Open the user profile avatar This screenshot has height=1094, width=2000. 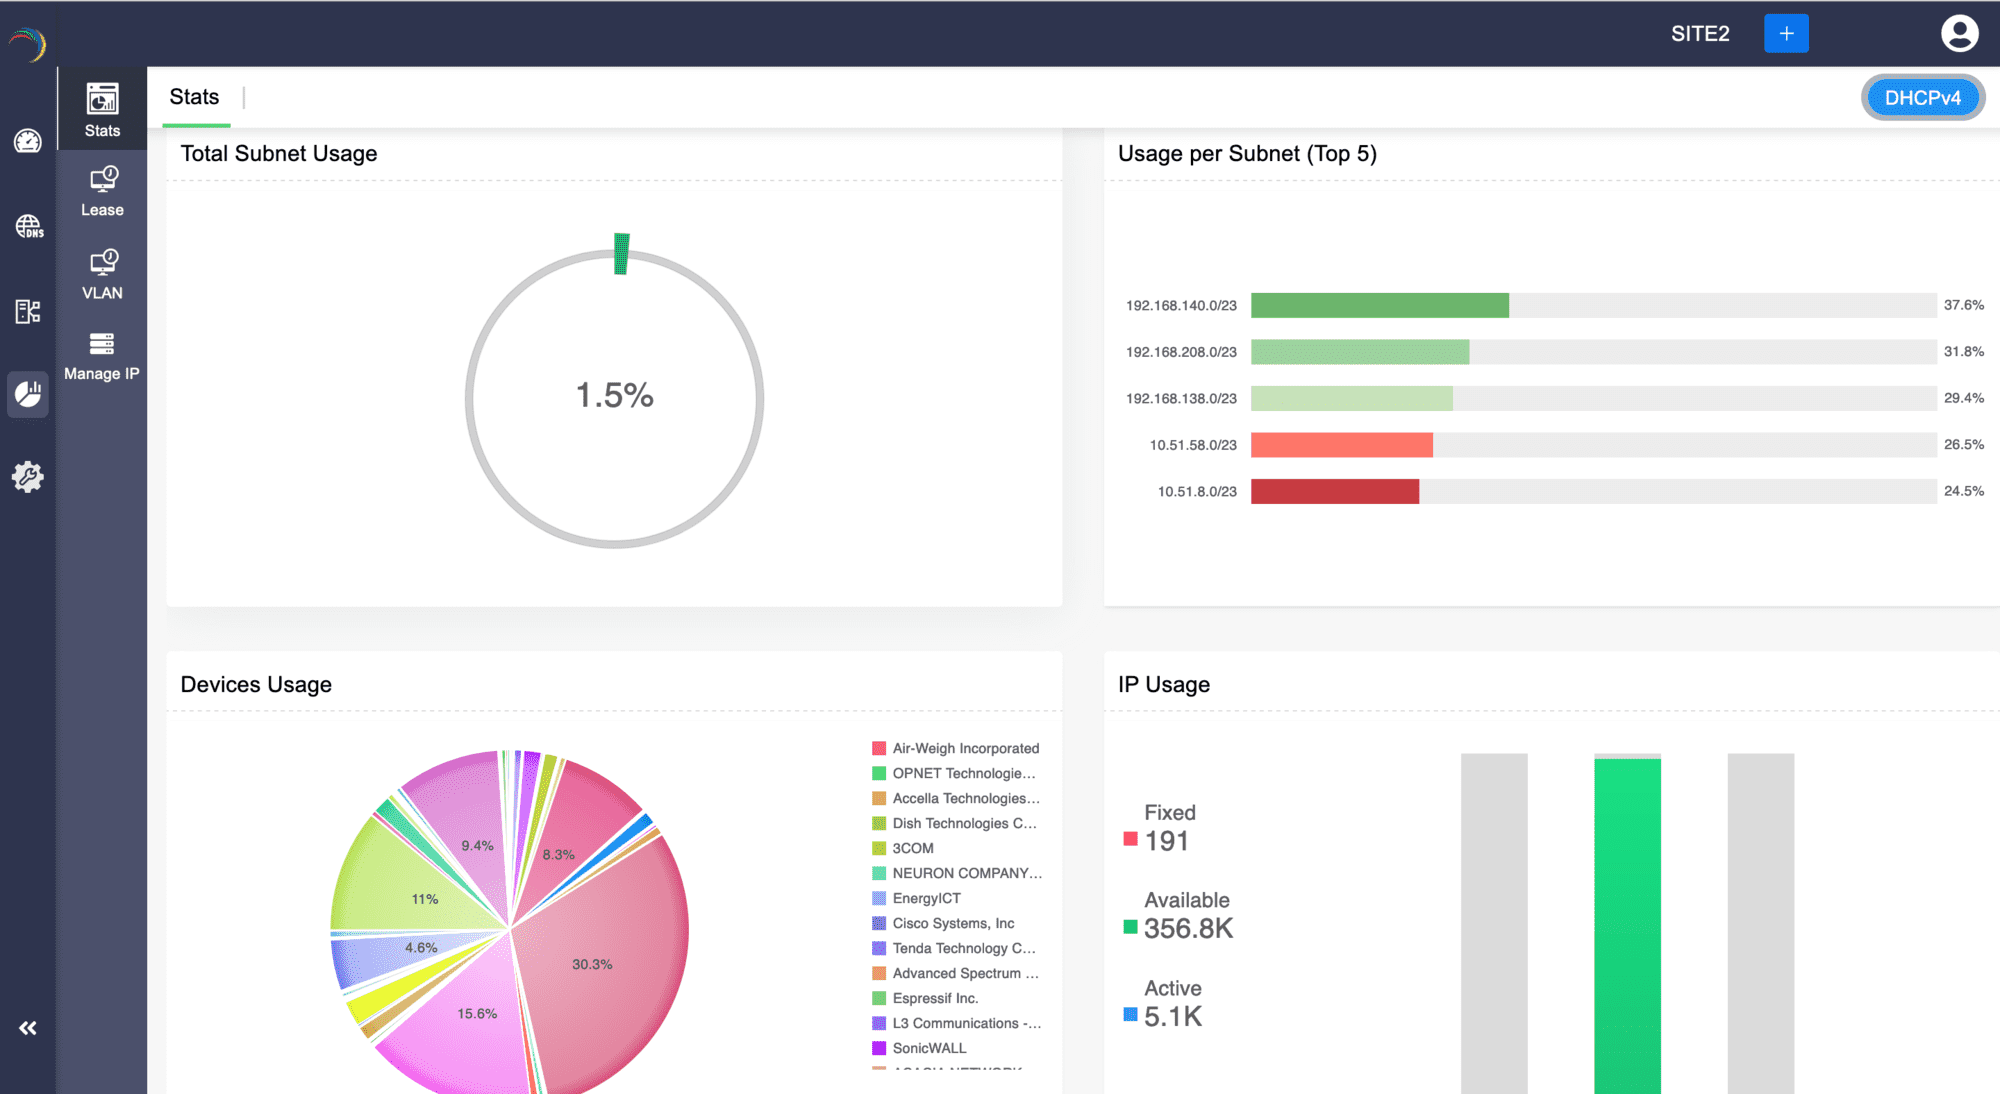click(1959, 34)
